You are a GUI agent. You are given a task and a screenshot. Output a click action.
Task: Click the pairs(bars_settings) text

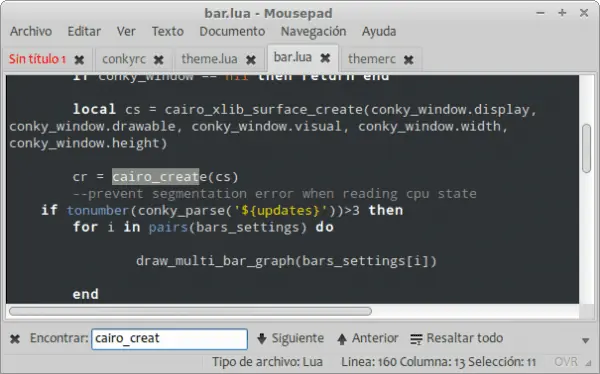coord(228,227)
